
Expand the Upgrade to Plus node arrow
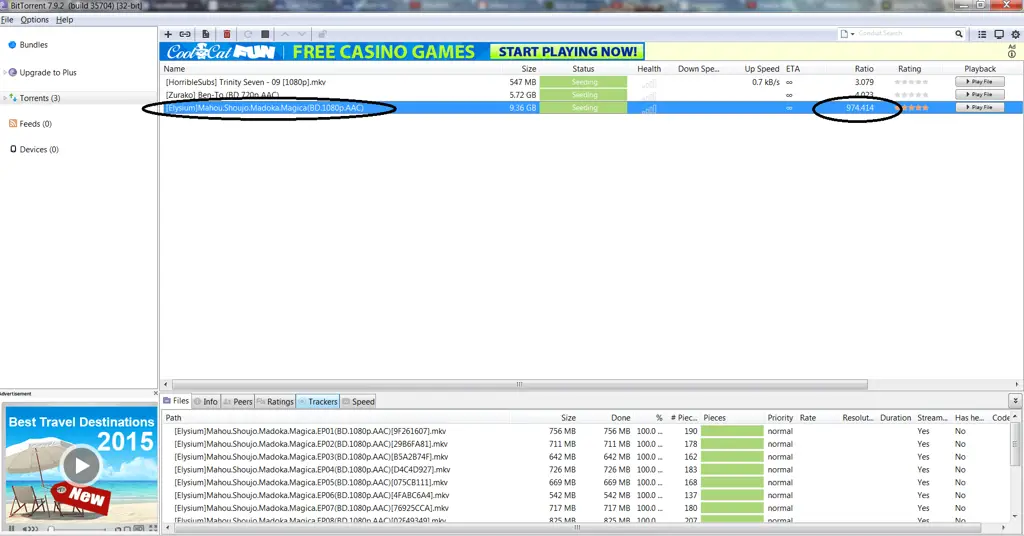click(5, 72)
